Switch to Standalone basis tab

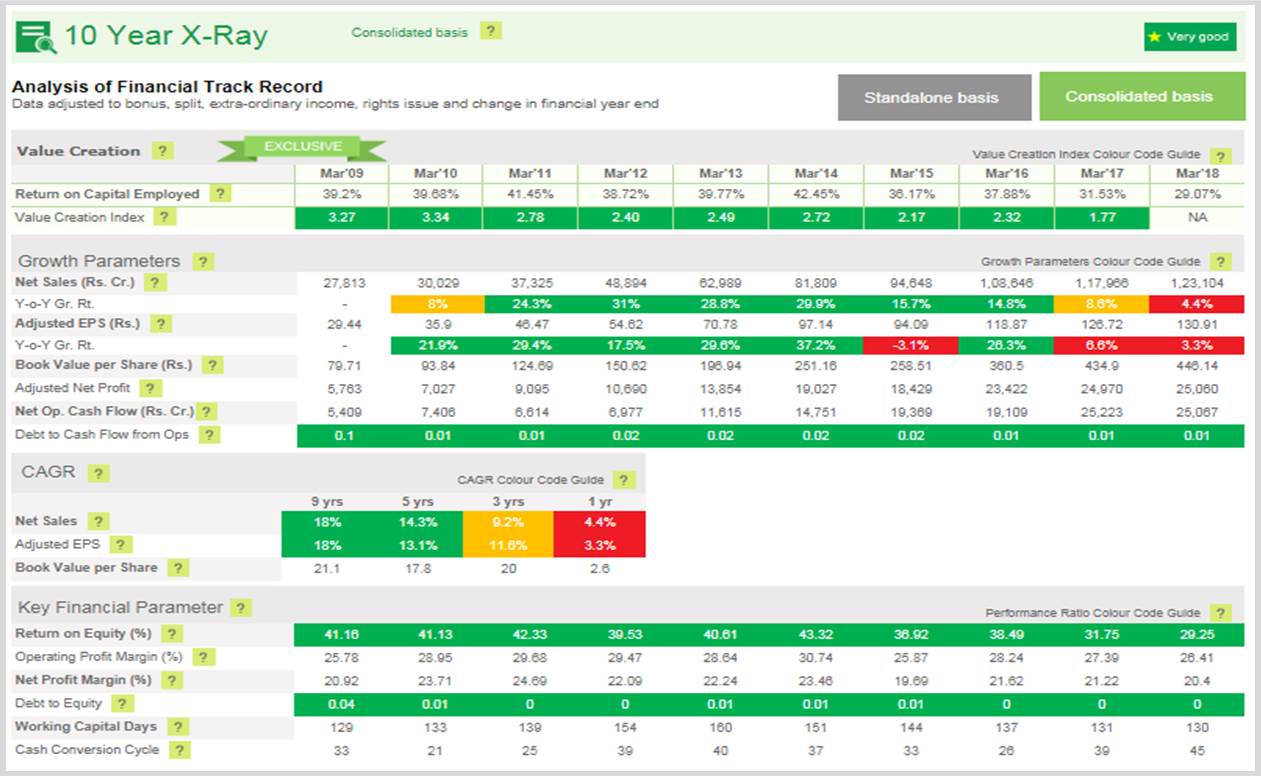[931, 97]
